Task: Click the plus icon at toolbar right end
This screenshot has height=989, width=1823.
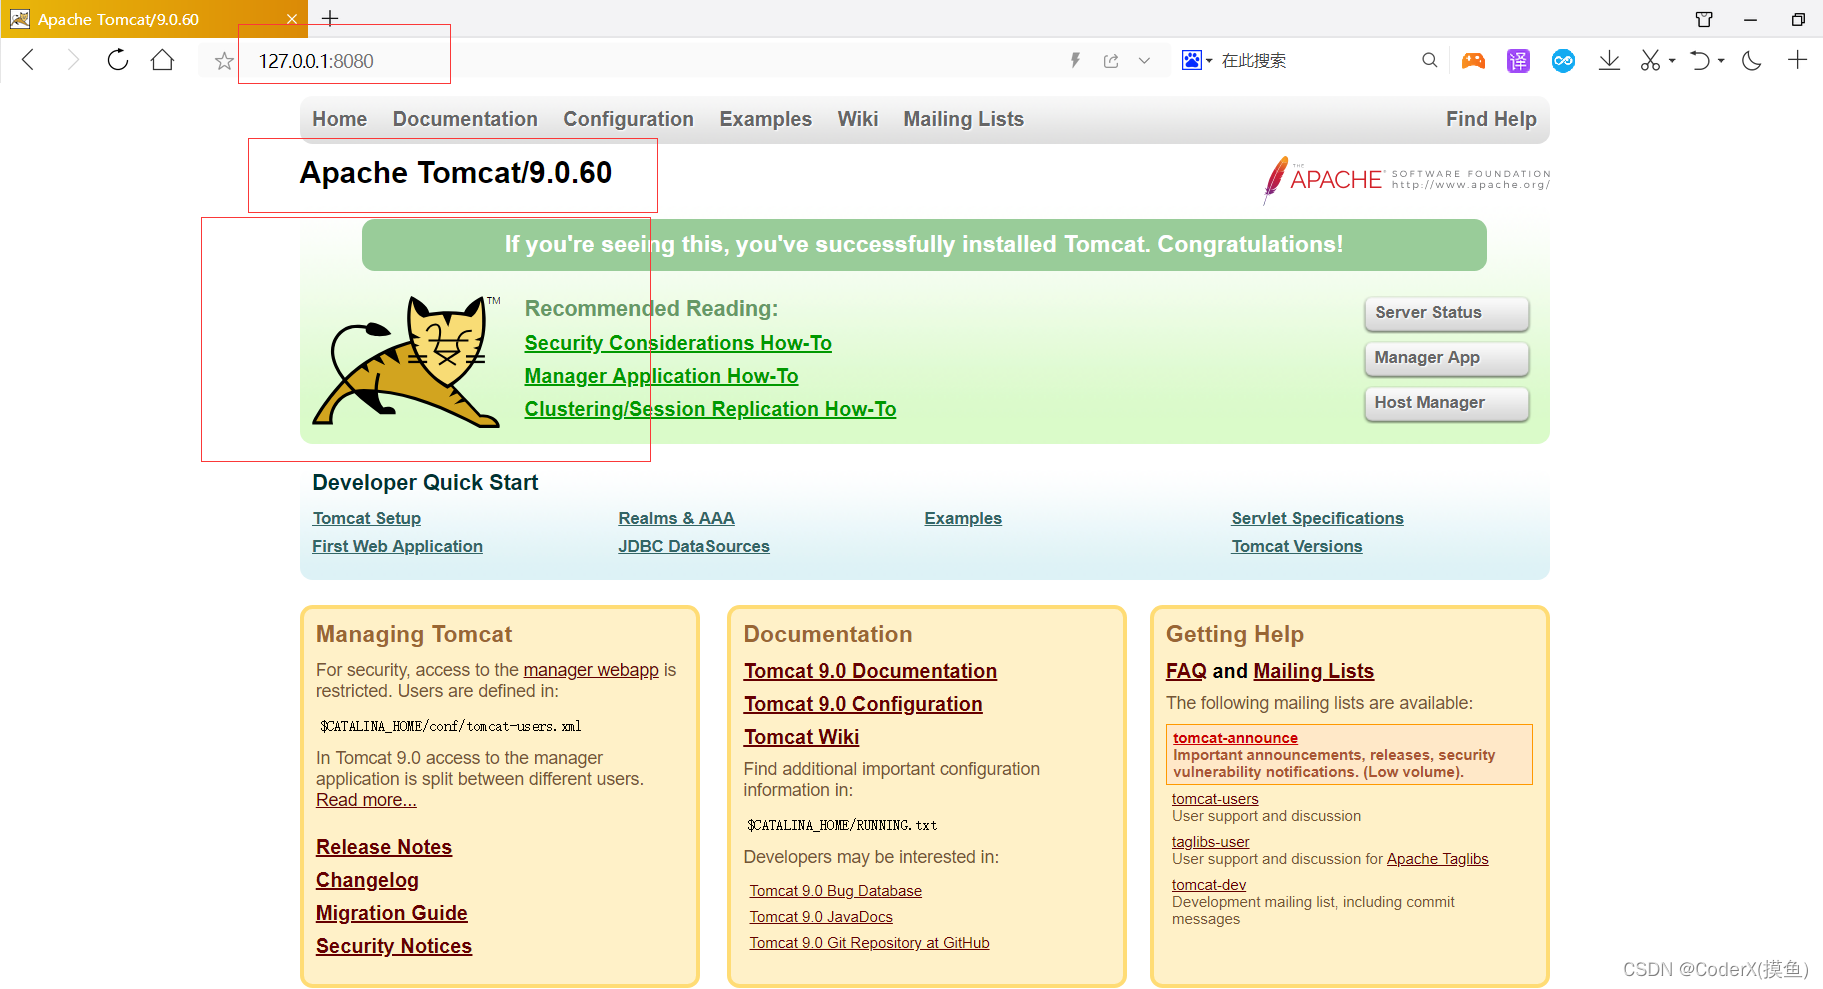Action: coord(1797,60)
